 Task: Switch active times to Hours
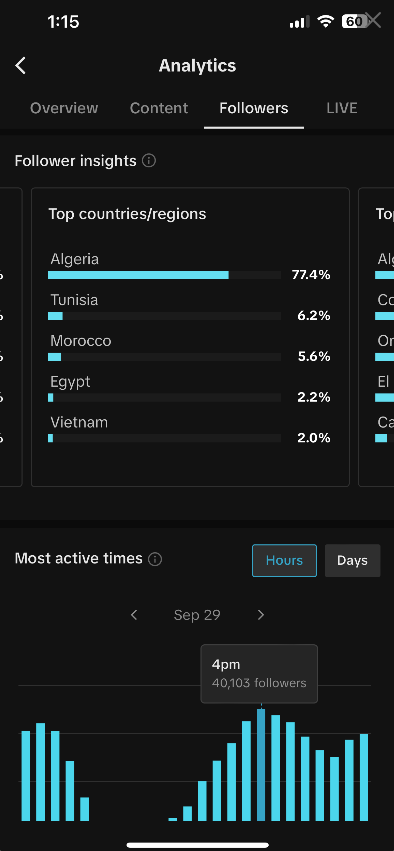(x=284, y=561)
